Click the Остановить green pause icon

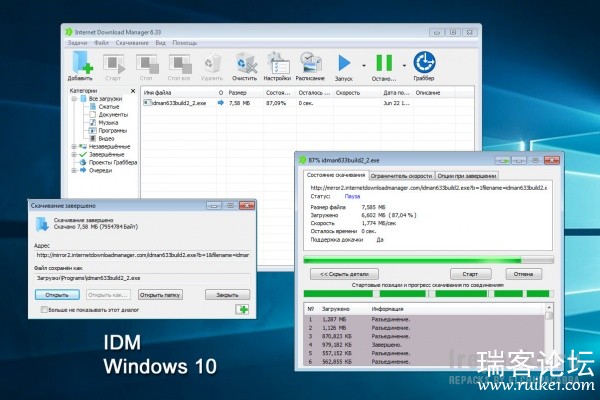point(384,63)
